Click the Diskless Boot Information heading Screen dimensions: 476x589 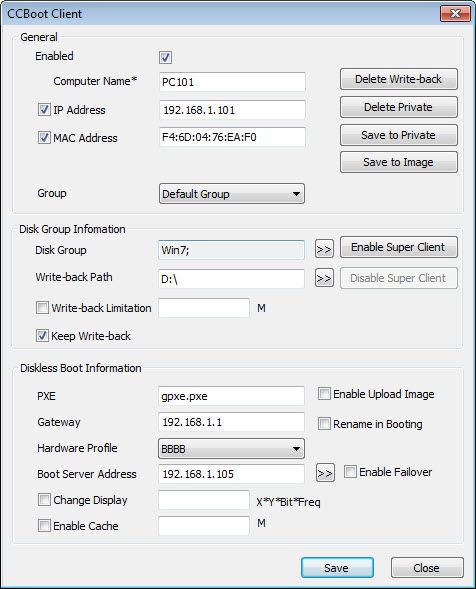tap(81, 368)
